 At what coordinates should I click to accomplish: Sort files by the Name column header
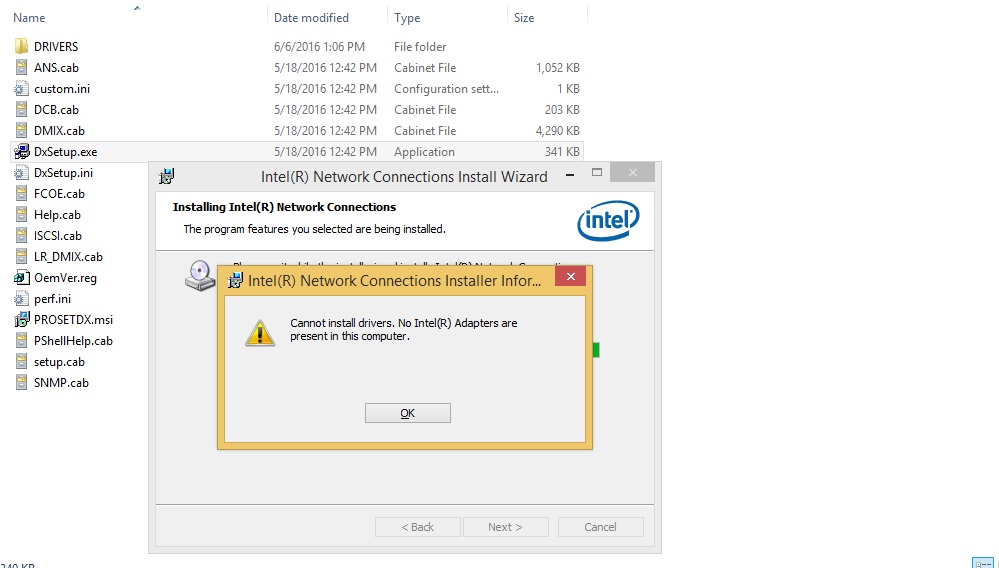tap(29, 18)
